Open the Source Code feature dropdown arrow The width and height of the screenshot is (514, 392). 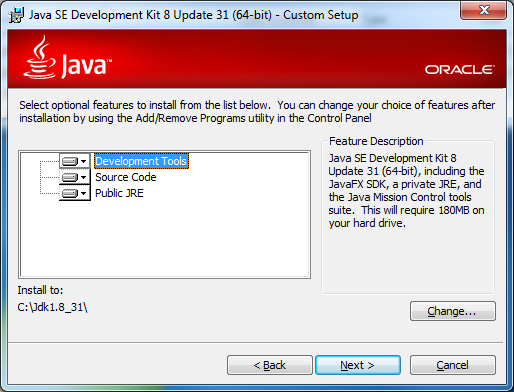pos(84,177)
